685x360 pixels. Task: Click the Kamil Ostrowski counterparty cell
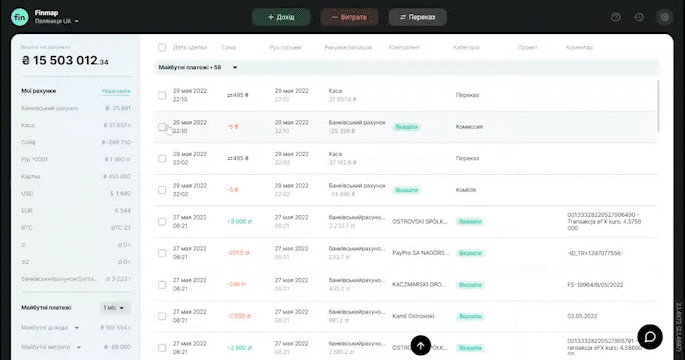point(413,316)
